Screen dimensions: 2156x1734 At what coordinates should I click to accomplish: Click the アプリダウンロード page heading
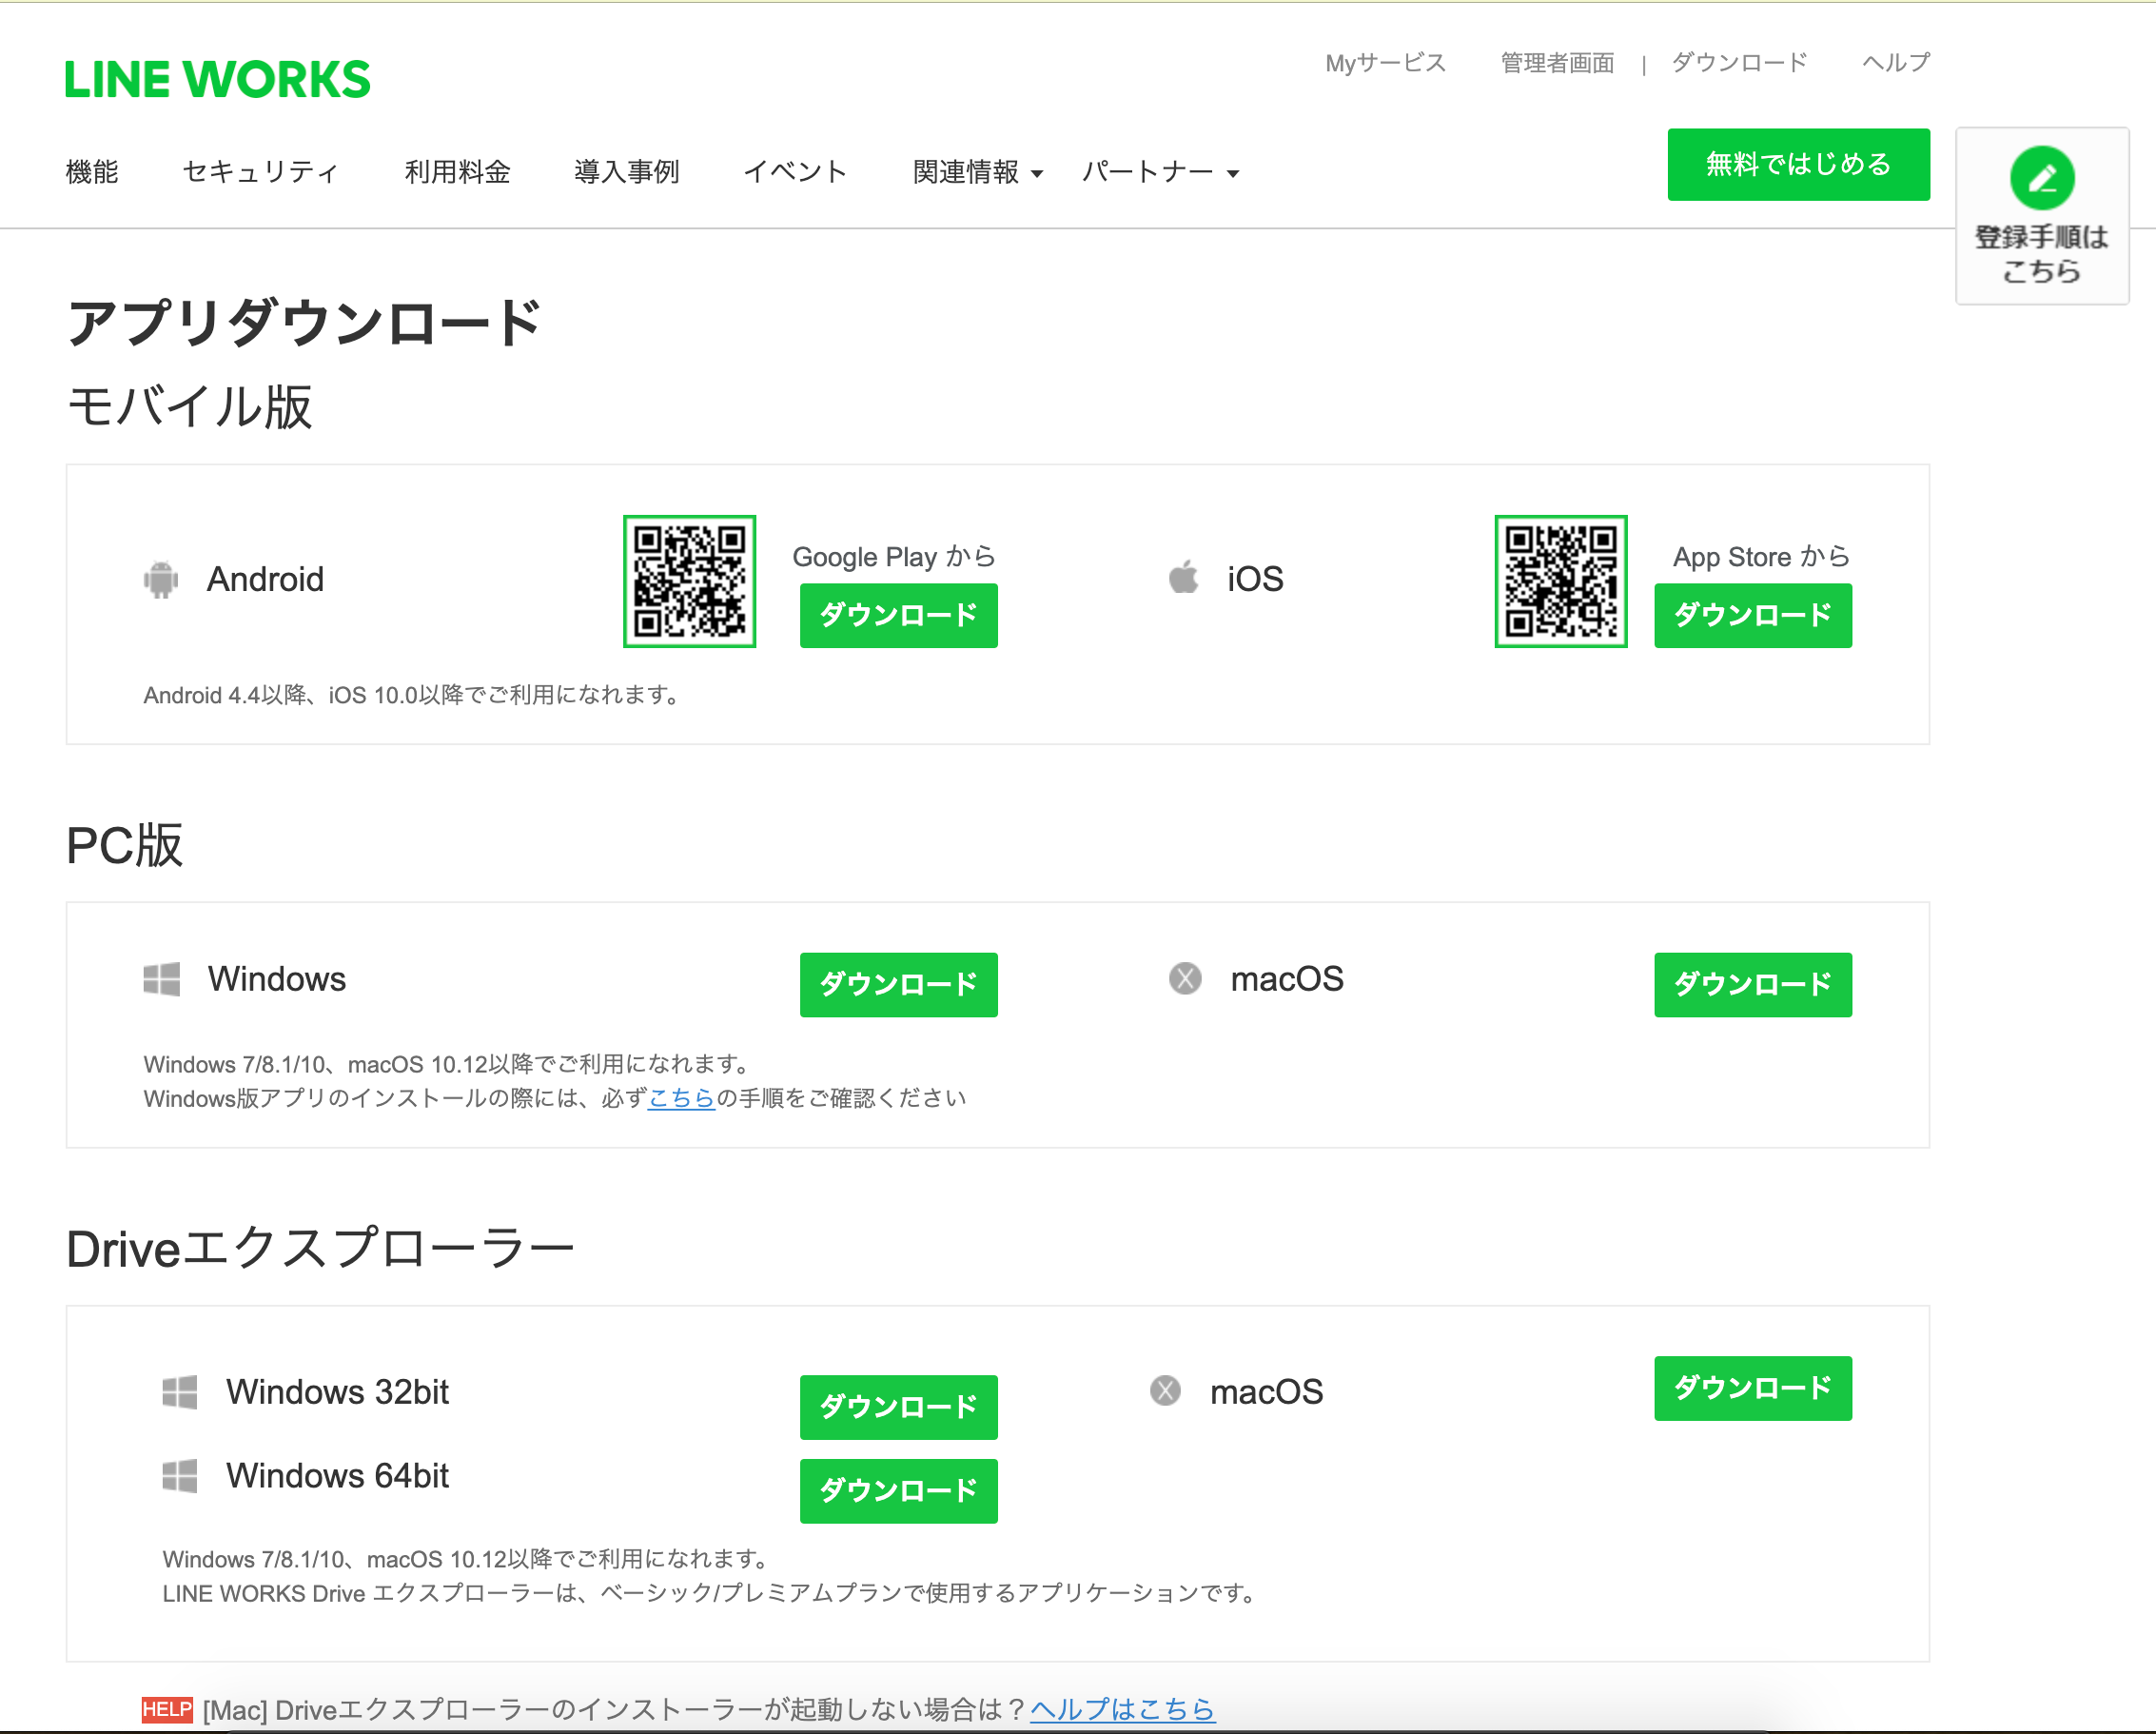click(x=304, y=323)
